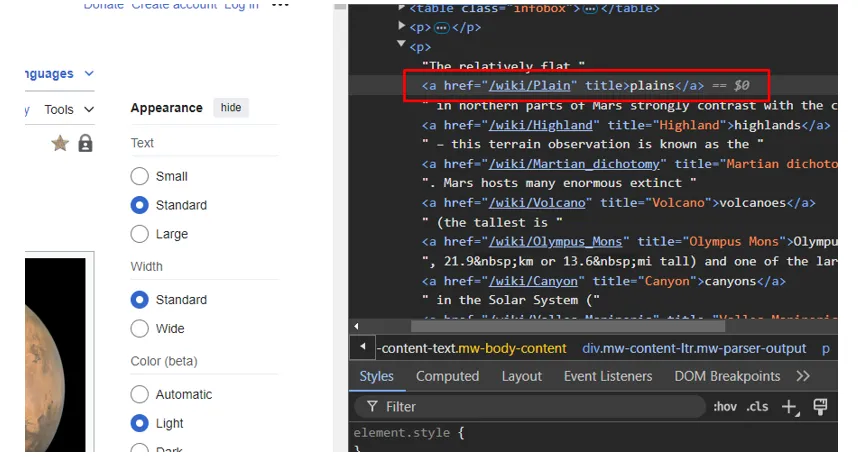This screenshot has width=858, height=457.
Task: Toggle :hov element state button
Action: tap(725, 407)
